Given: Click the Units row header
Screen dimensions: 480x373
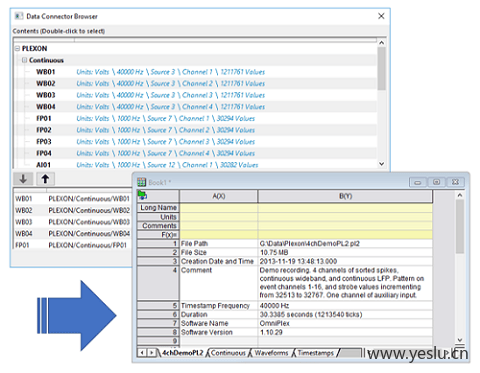Looking at the screenshot, I should (158, 217).
